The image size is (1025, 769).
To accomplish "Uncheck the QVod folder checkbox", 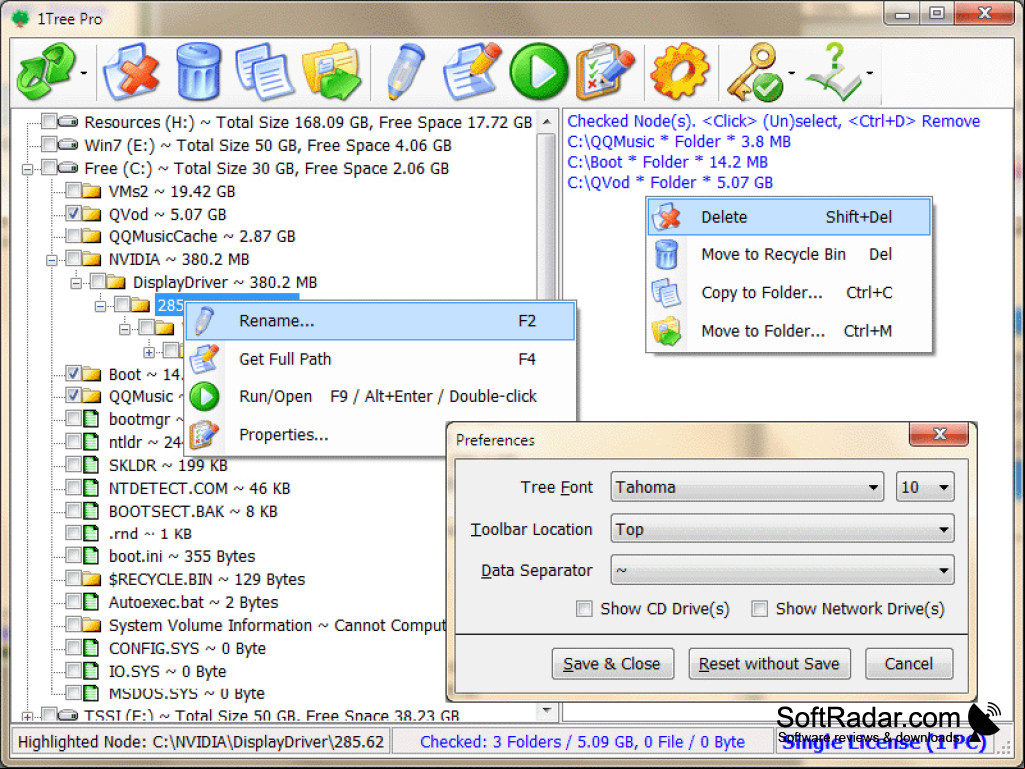I will [x=73, y=214].
